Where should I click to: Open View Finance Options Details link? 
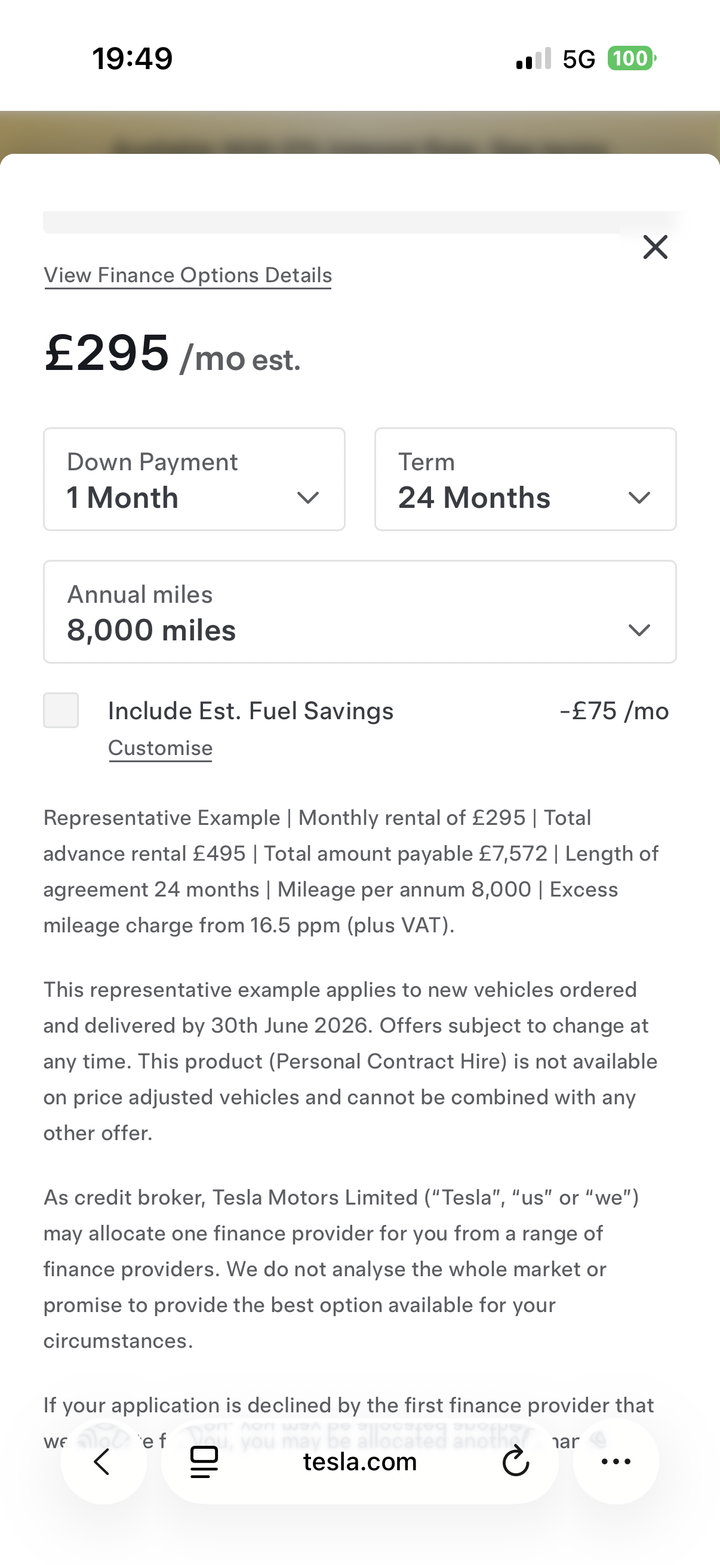click(188, 275)
